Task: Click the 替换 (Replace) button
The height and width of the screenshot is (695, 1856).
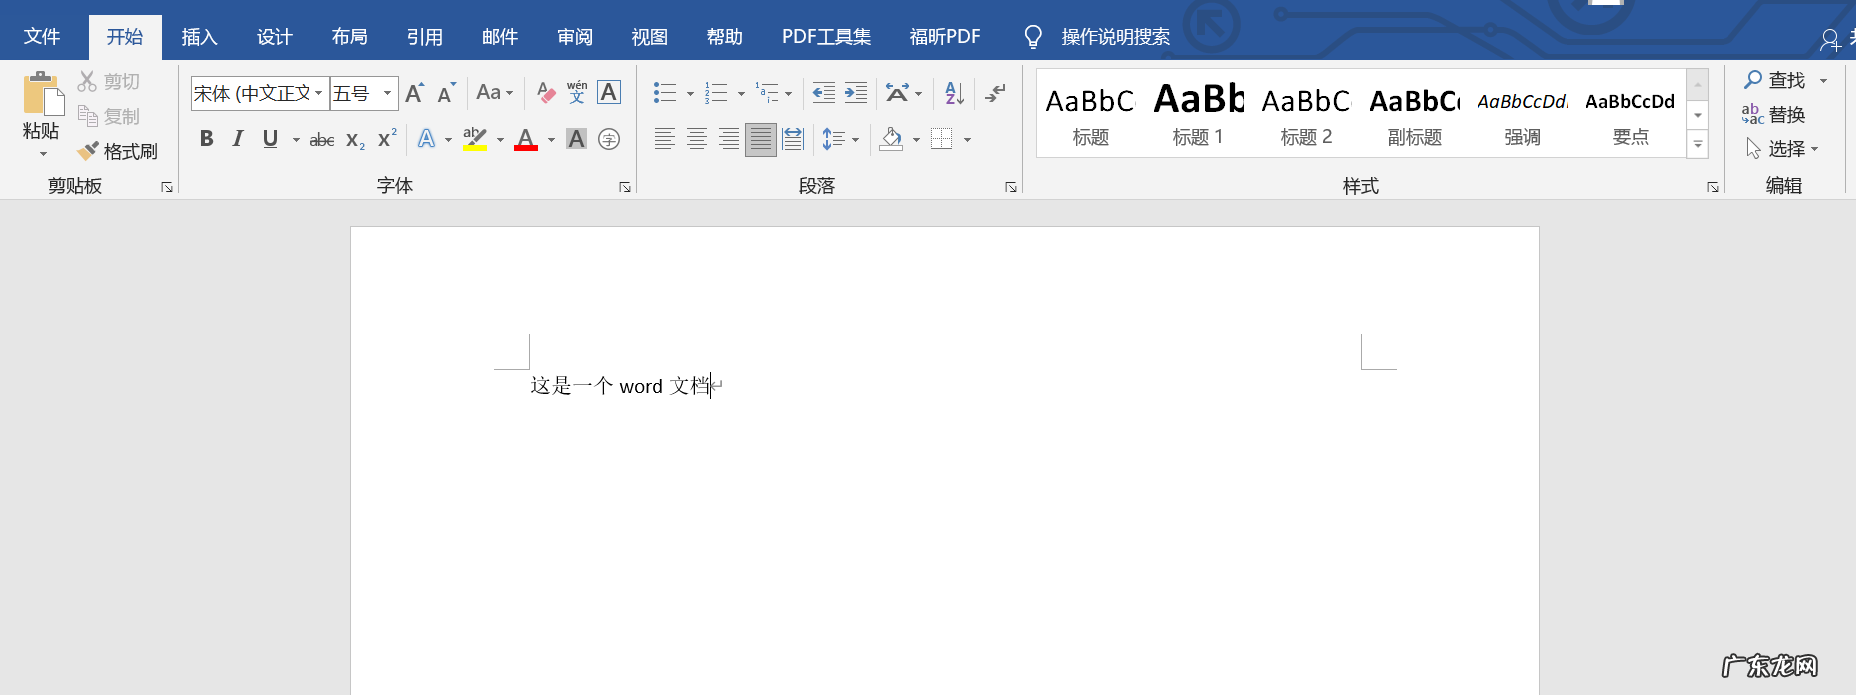Action: click(x=1774, y=115)
